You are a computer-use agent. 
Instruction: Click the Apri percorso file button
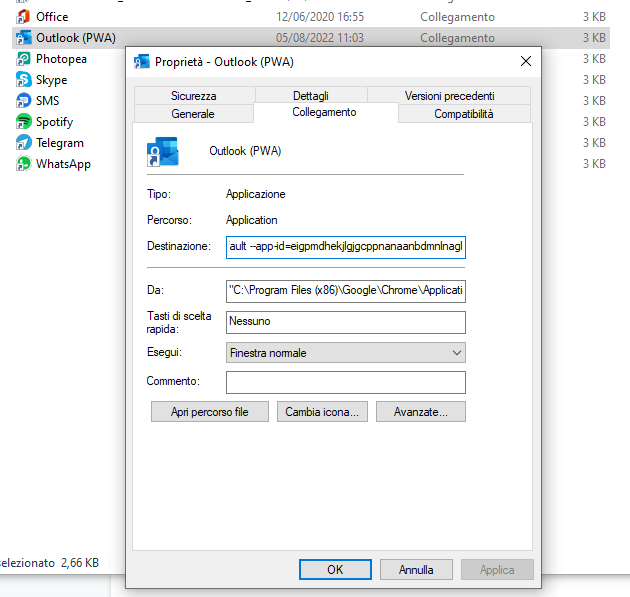click(x=210, y=411)
